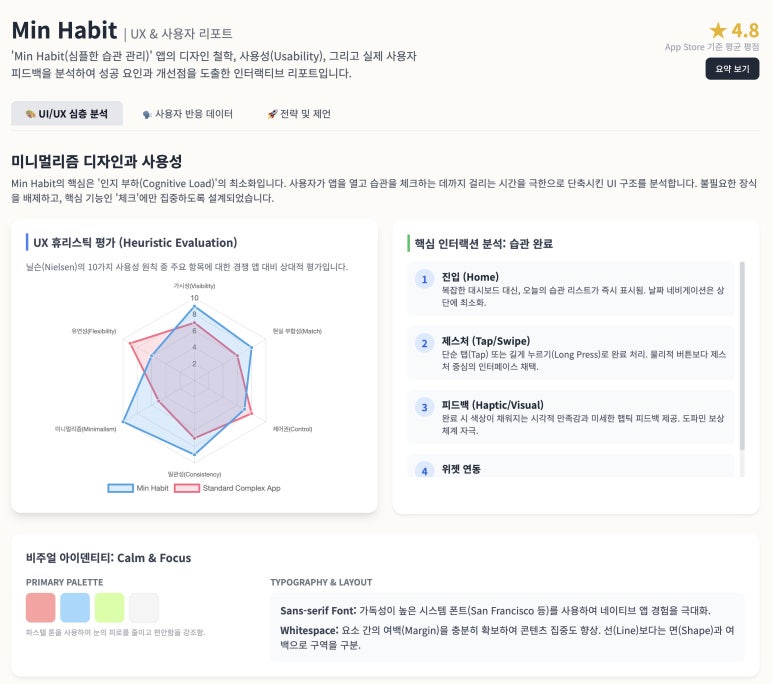The image size is (773, 684).
Task: Click the 제어권(Control) axis label on radar chart
Action: (x=293, y=429)
